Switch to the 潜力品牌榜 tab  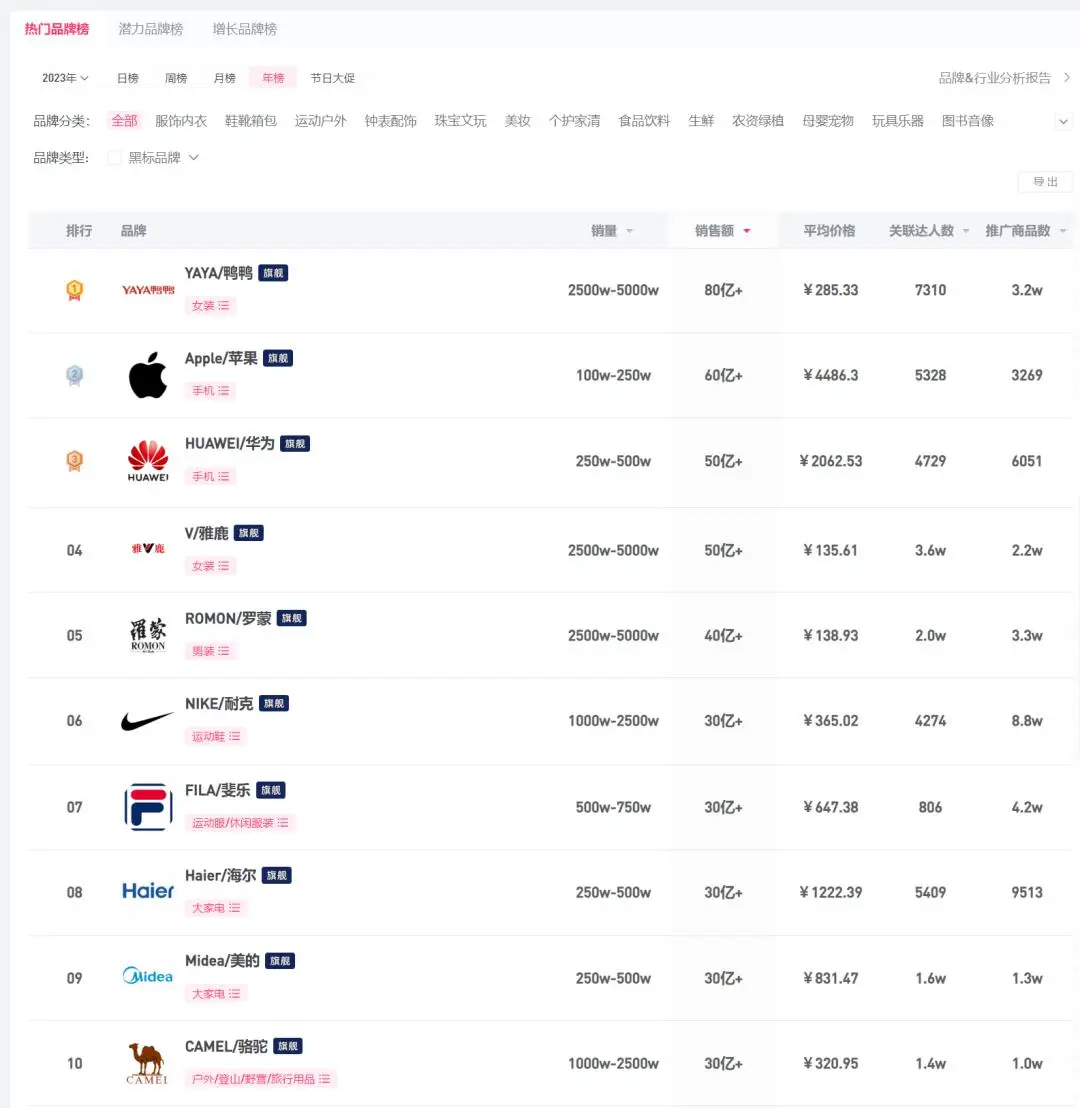pyautogui.click(x=151, y=29)
